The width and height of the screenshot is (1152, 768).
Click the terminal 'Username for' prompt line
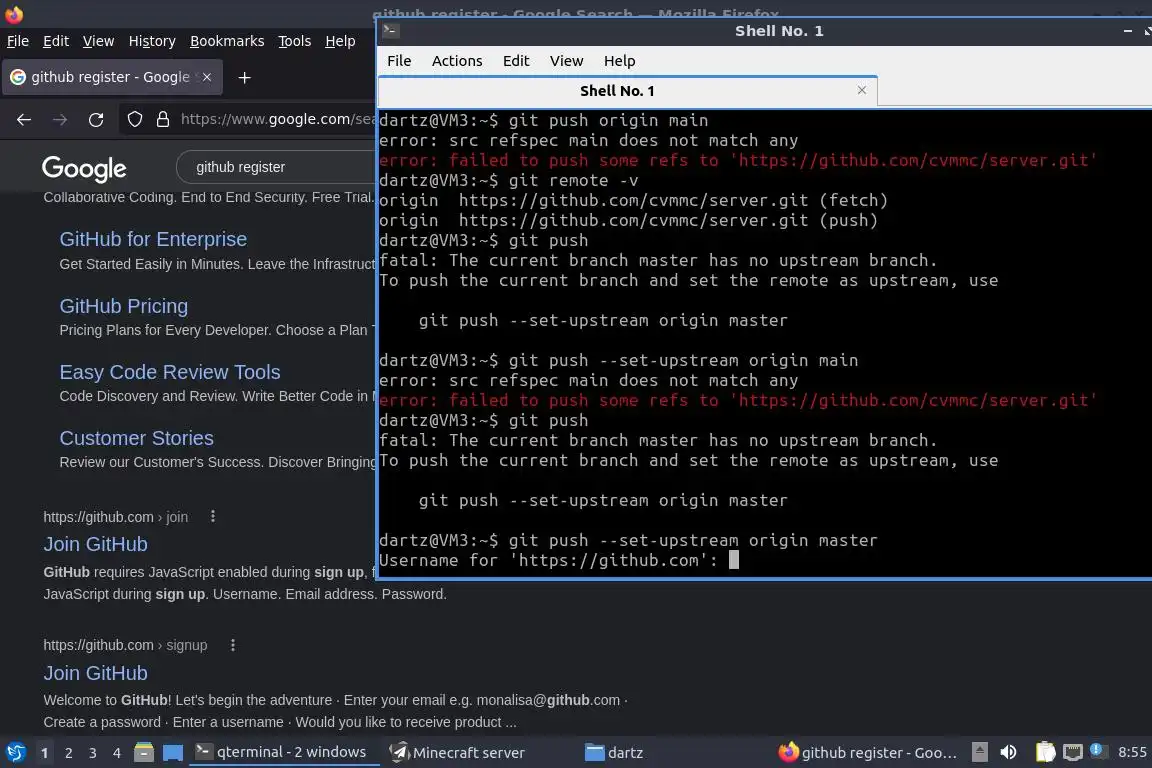[x=558, y=561]
